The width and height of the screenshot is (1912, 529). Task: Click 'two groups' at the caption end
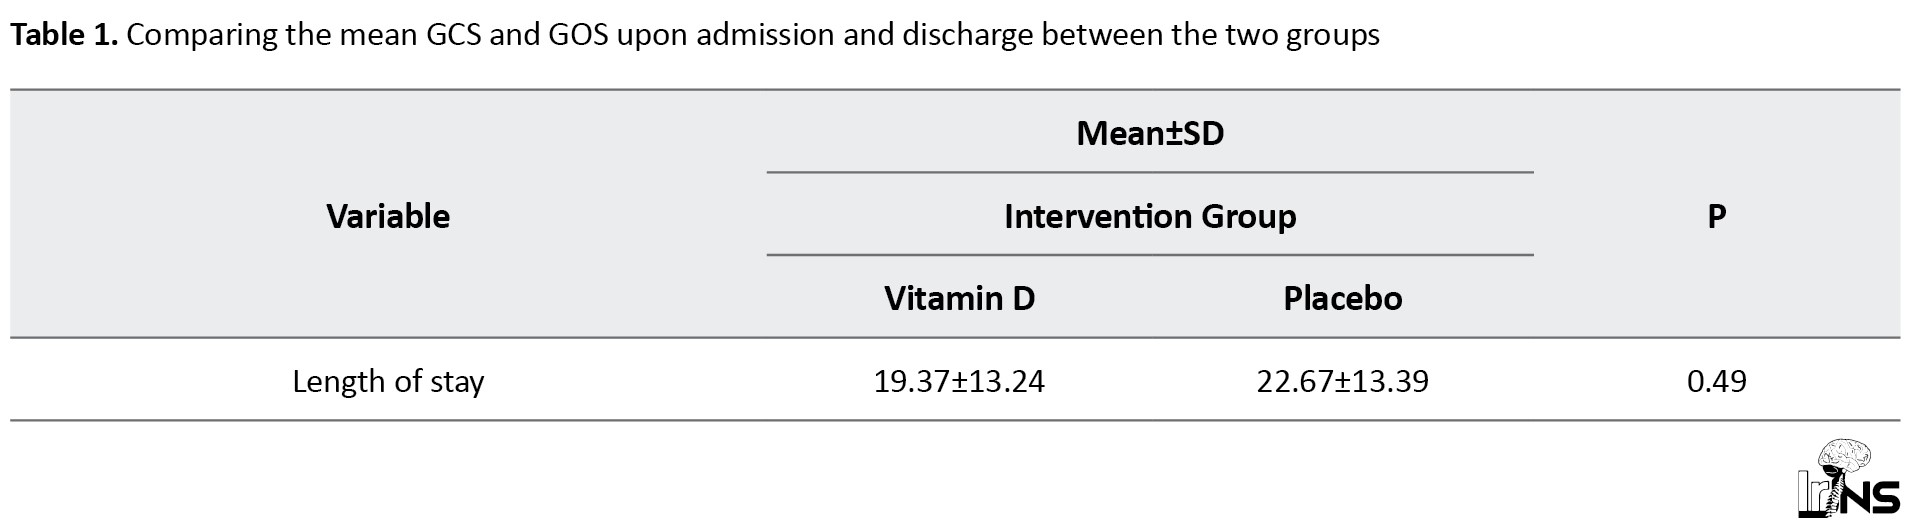coord(1302,36)
